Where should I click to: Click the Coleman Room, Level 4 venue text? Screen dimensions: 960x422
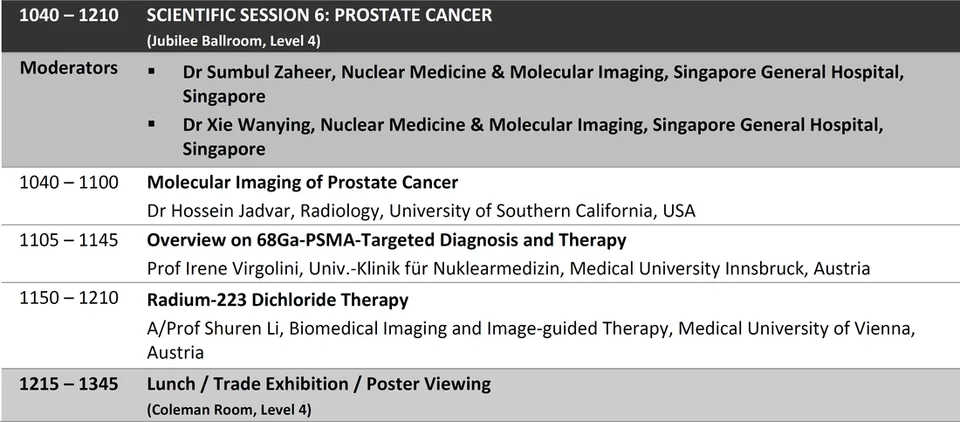(x=229, y=410)
